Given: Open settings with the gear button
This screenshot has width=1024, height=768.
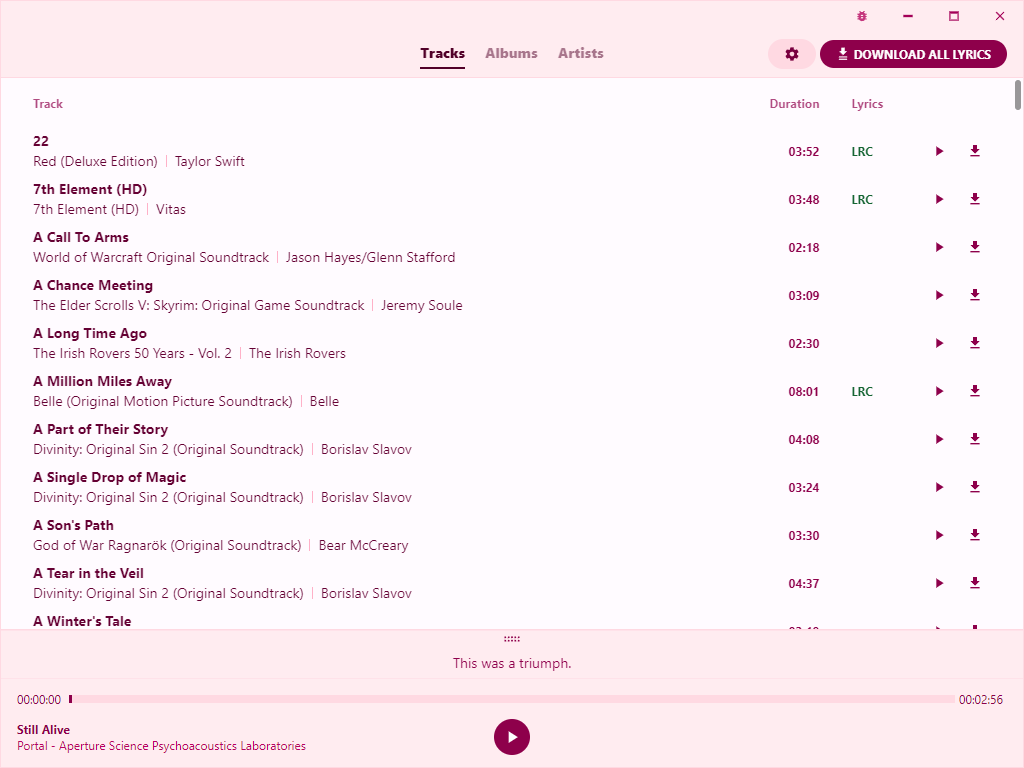Looking at the screenshot, I should [792, 54].
